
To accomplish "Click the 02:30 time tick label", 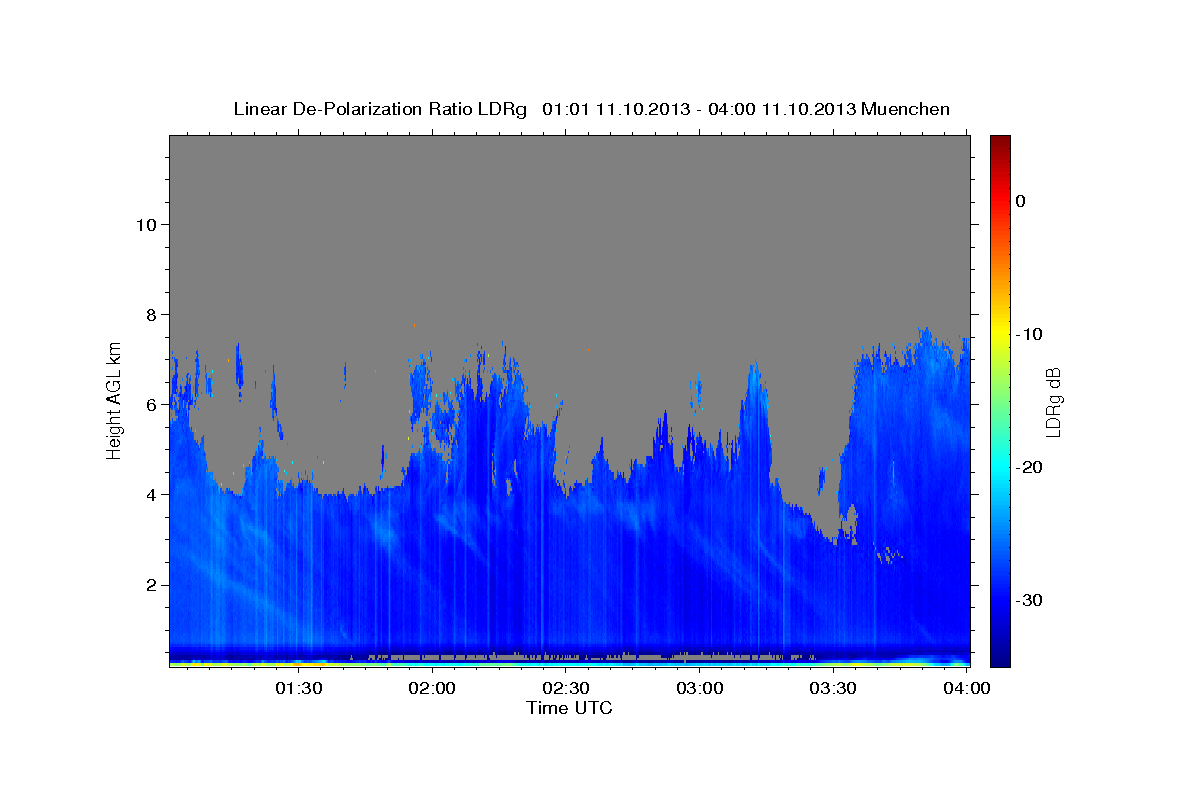I will [566, 689].
